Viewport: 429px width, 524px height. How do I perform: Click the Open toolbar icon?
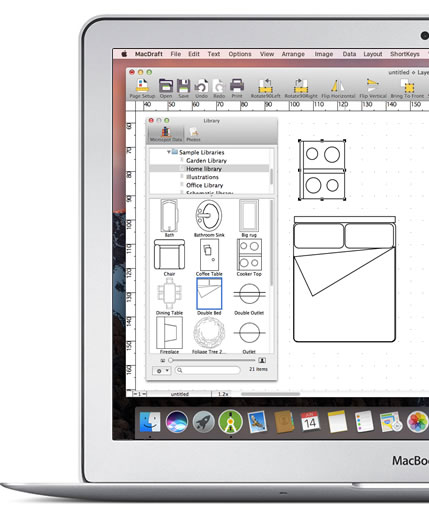(x=166, y=89)
